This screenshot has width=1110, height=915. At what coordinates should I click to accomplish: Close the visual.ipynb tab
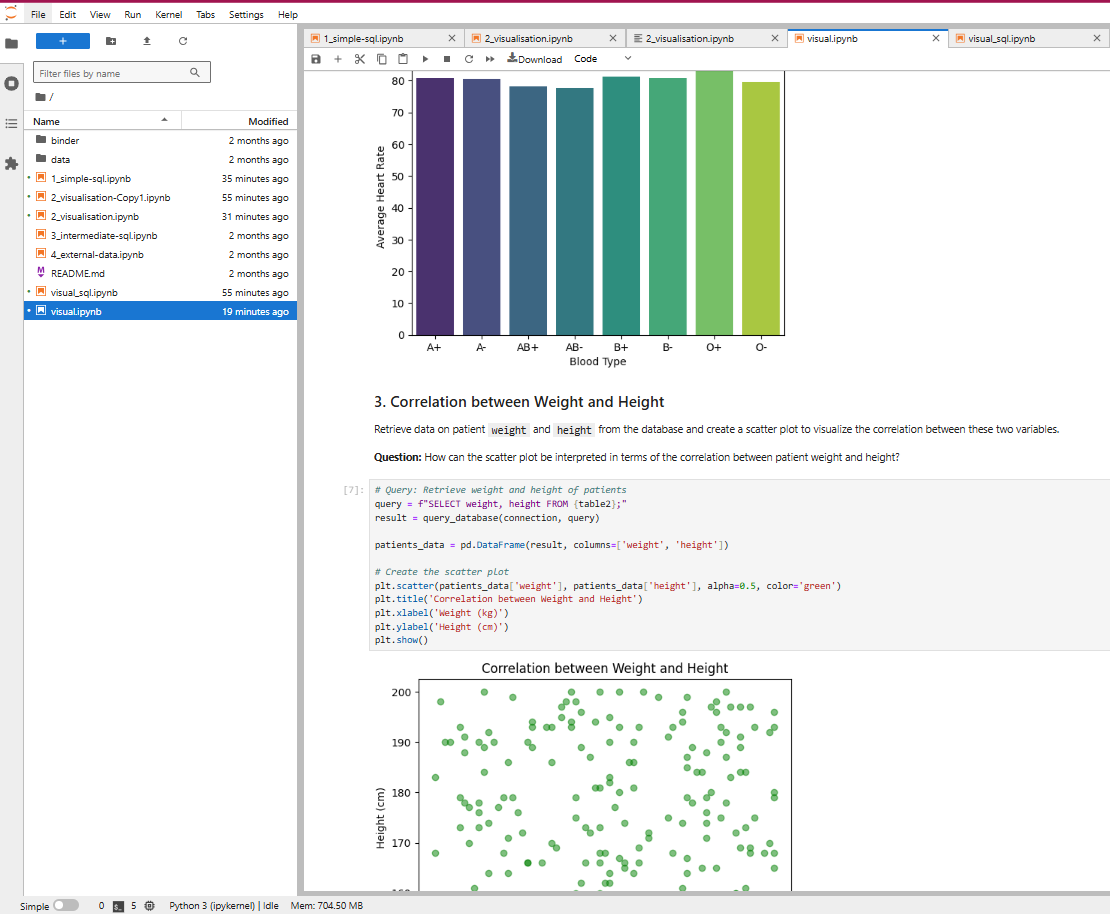[x=936, y=38]
